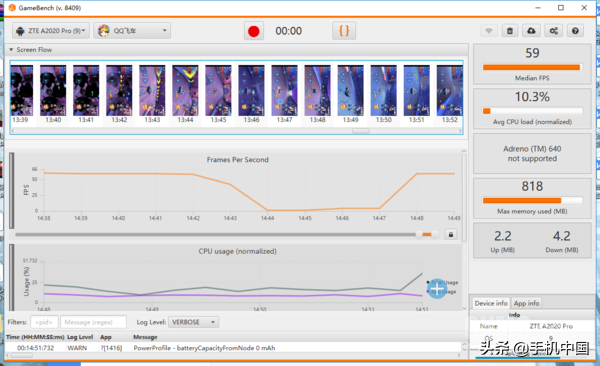Click the trash delete icon
The height and width of the screenshot is (366, 600).
510,31
